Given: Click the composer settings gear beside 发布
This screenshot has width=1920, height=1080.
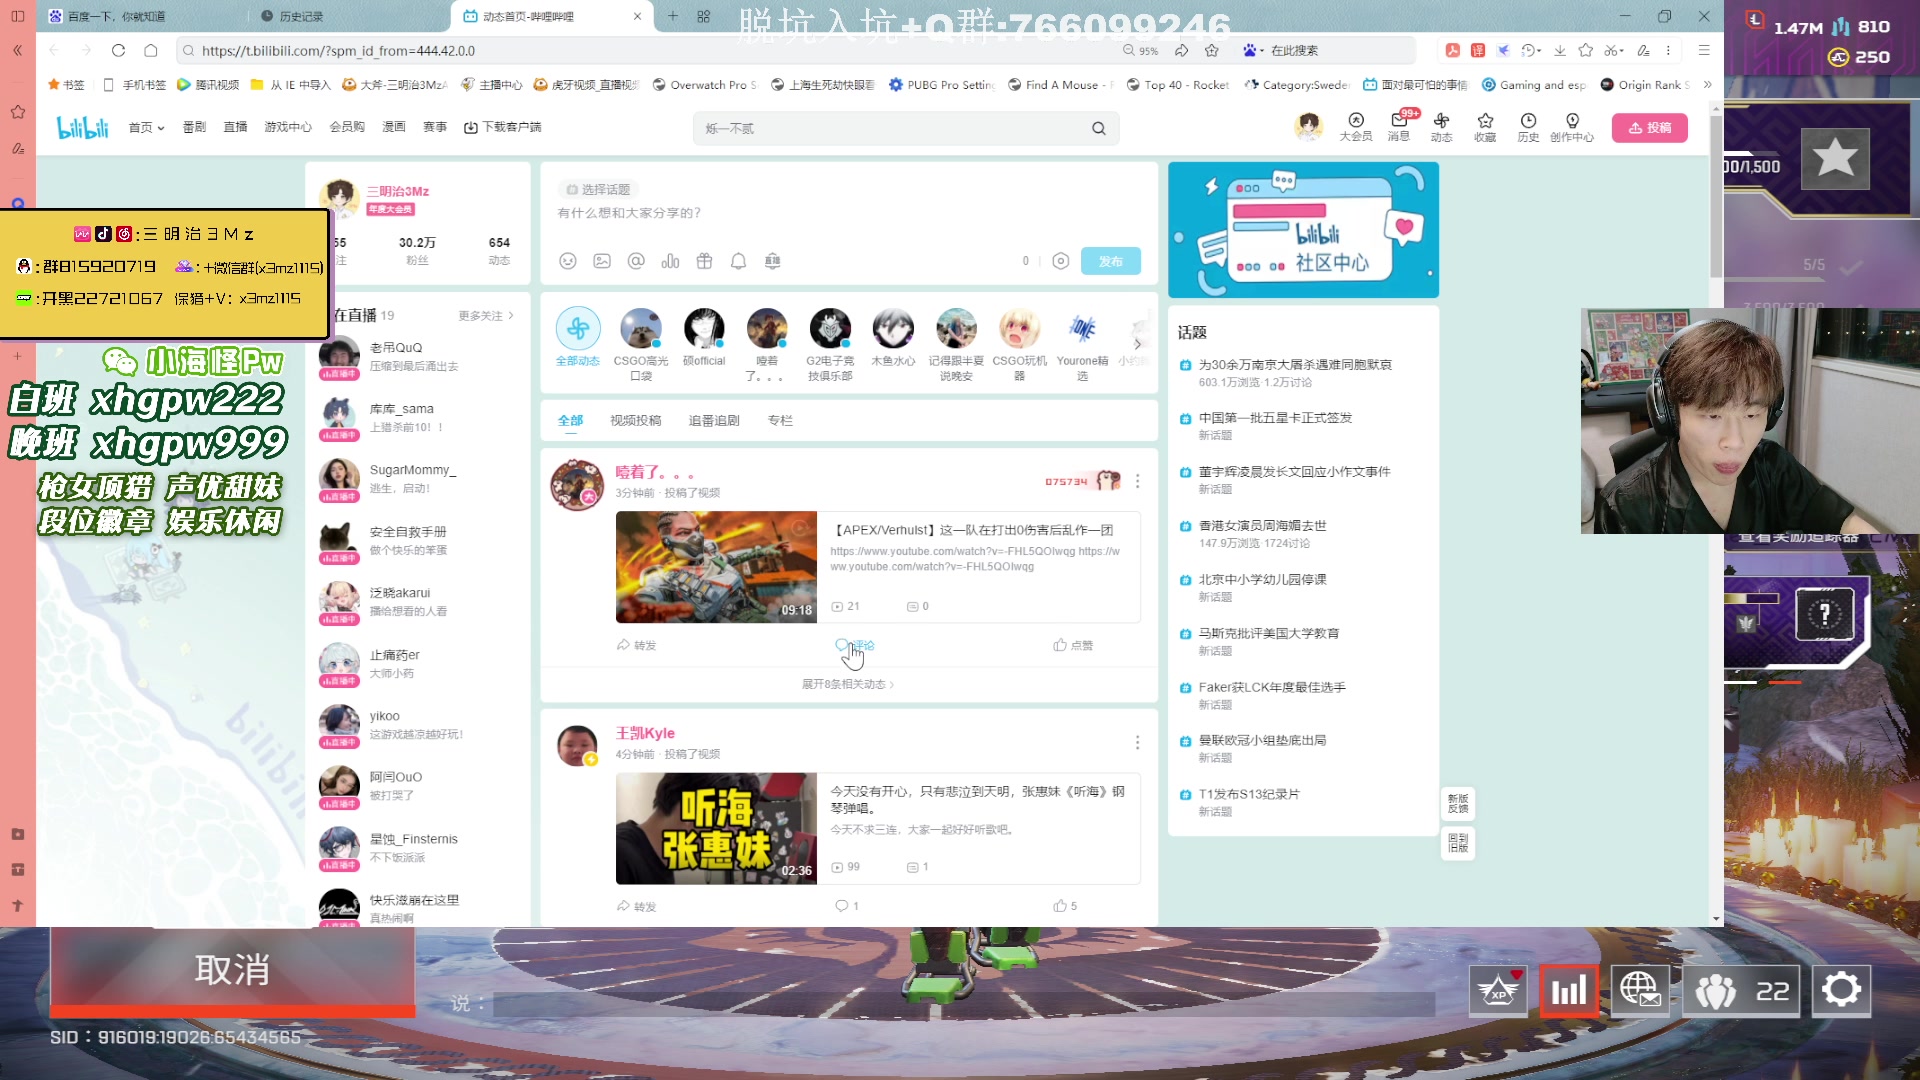Looking at the screenshot, I should pos(1061,261).
